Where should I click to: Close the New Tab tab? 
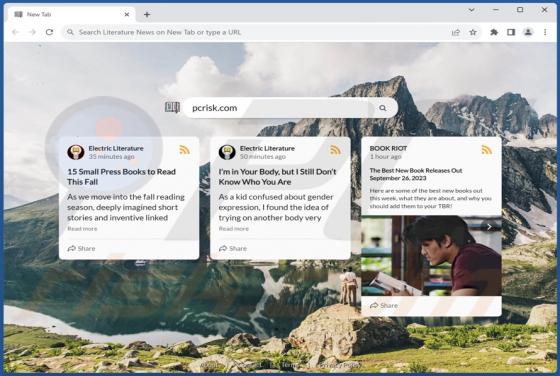pos(127,15)
